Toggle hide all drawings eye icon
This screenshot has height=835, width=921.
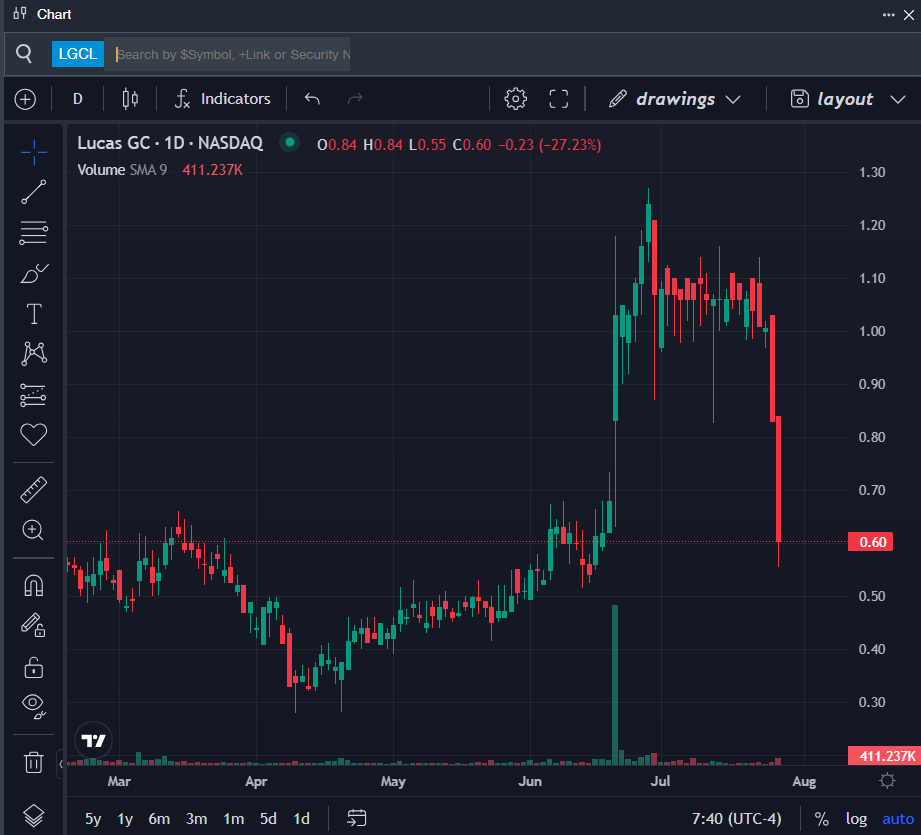click(33, 706)
